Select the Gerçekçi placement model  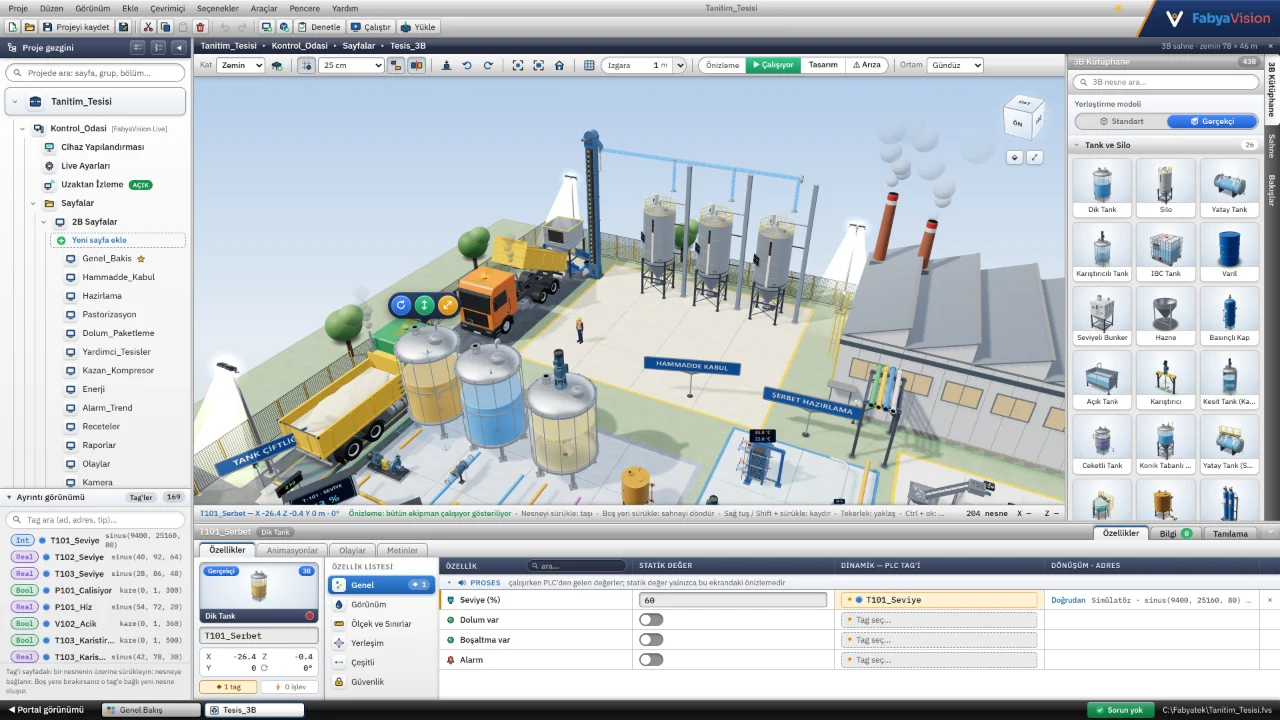(x=1212, y=121)
